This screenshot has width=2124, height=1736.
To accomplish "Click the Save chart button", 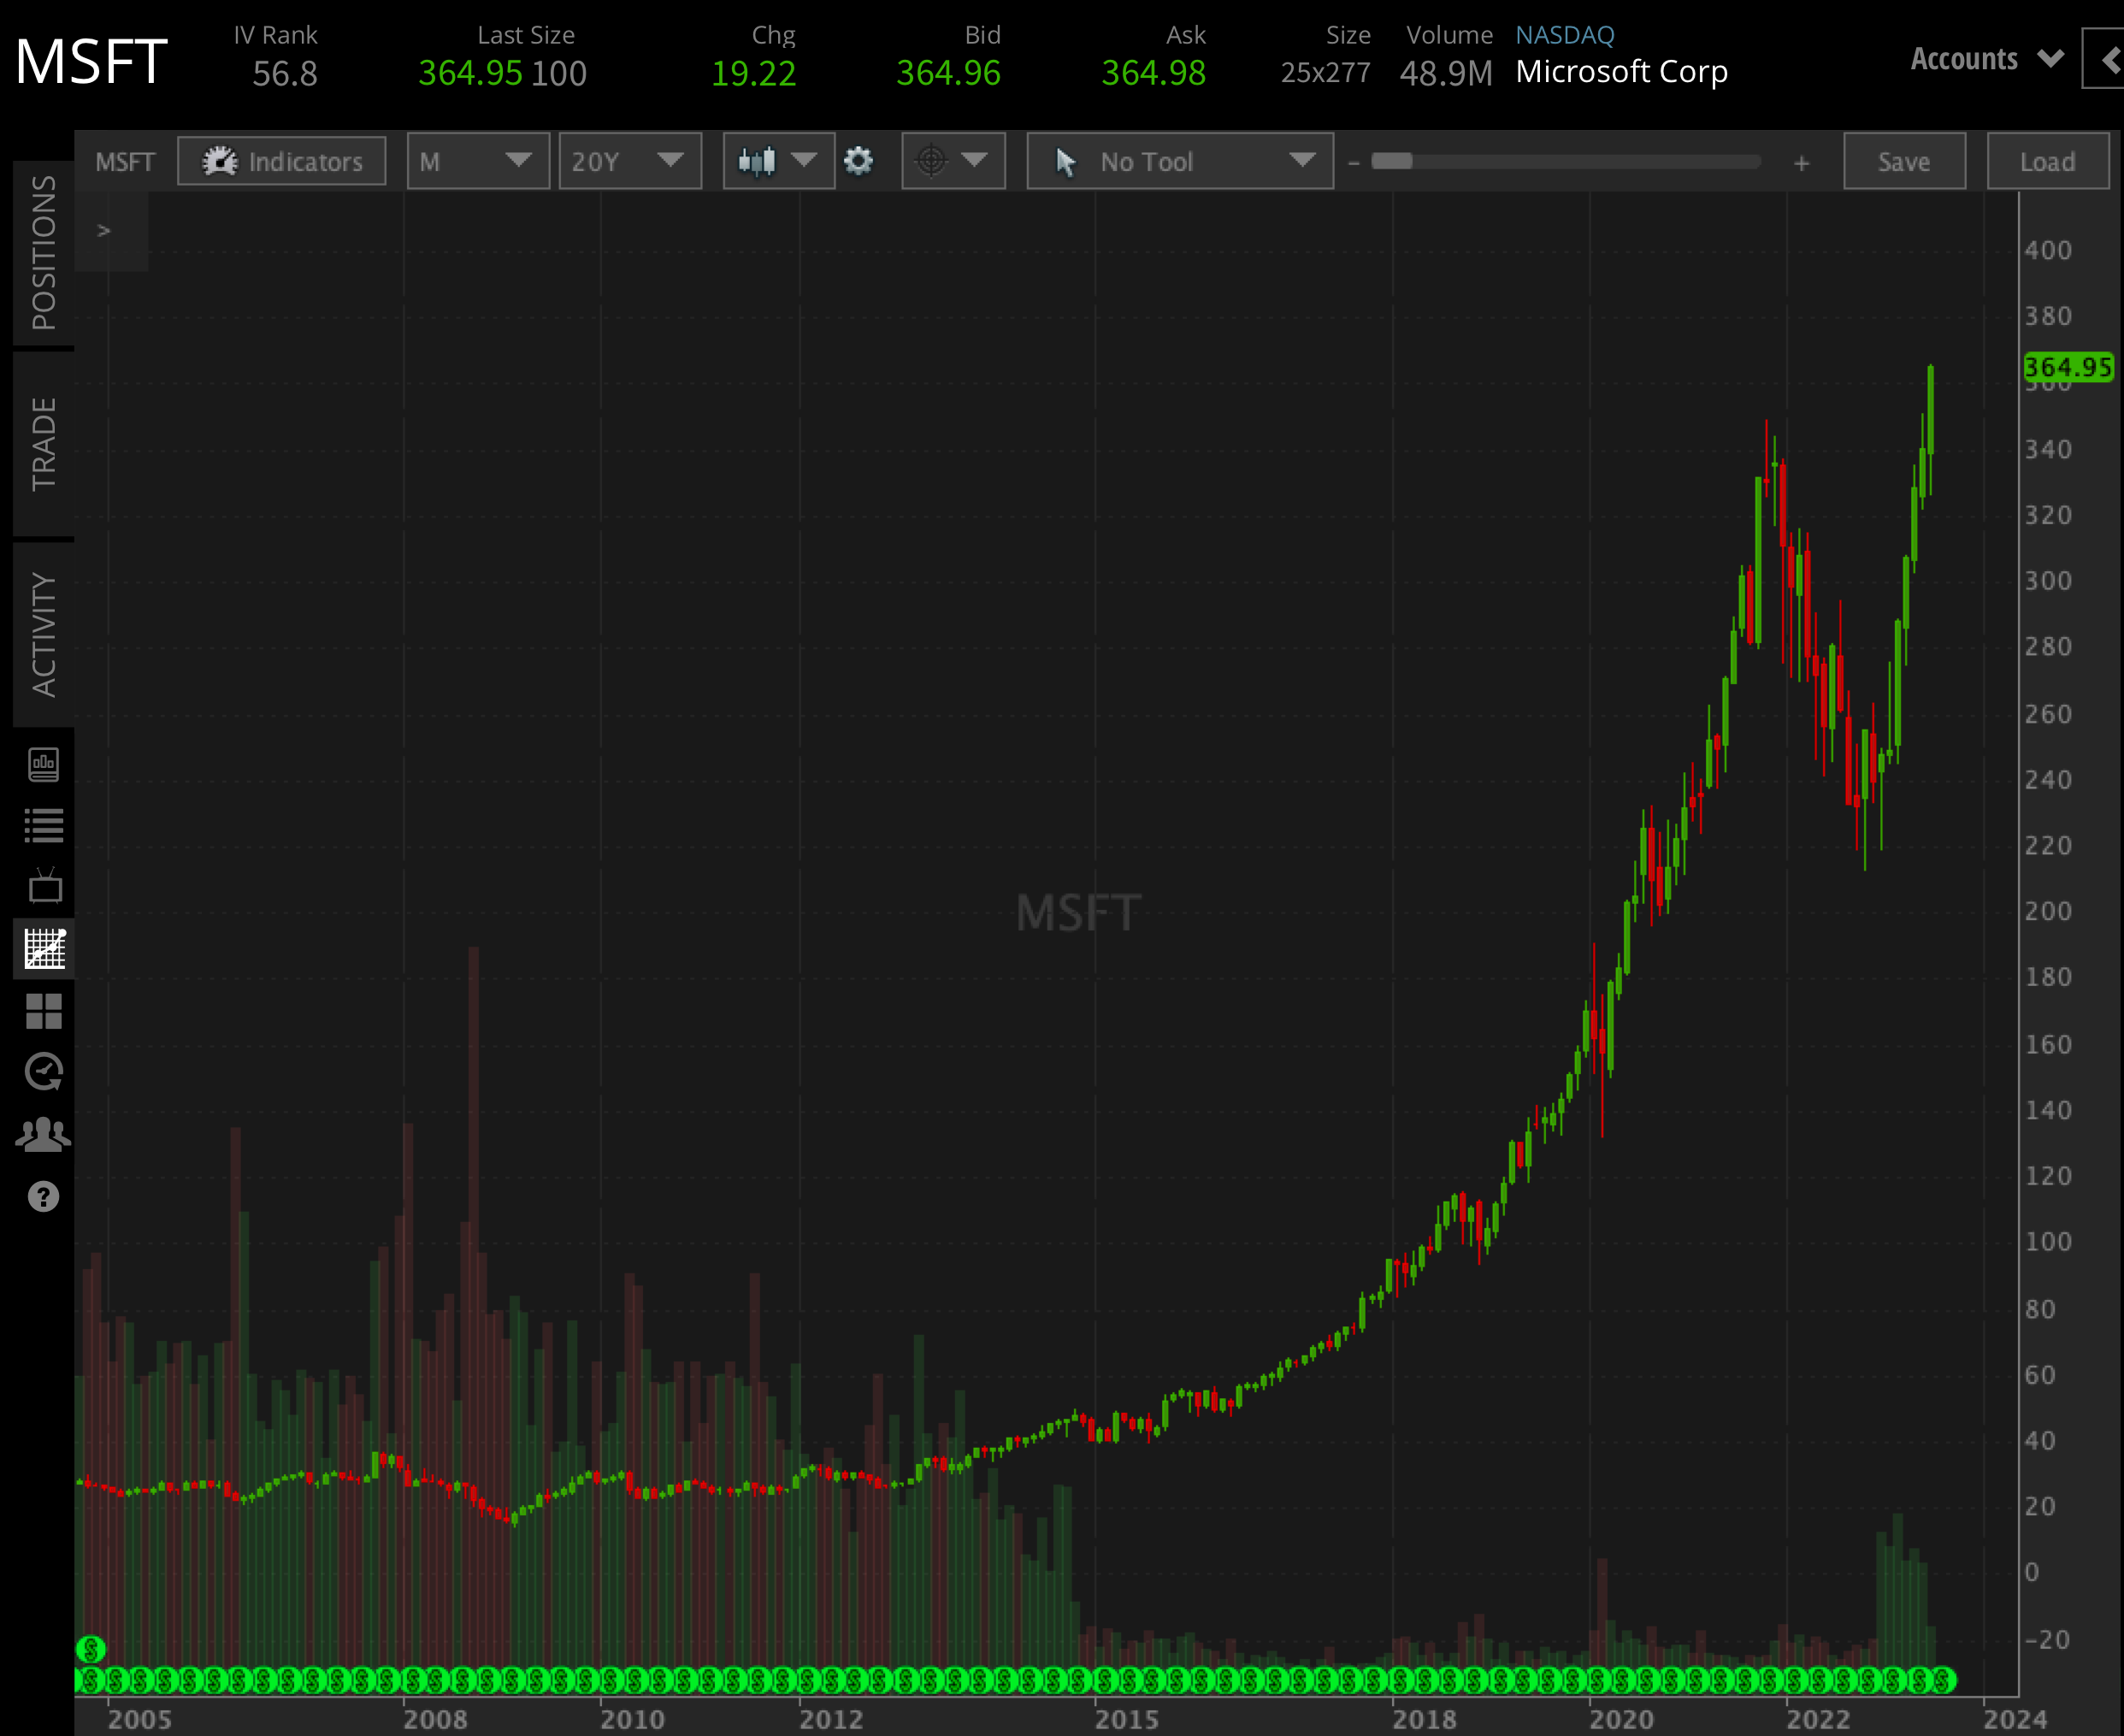I will point(1903,160).
